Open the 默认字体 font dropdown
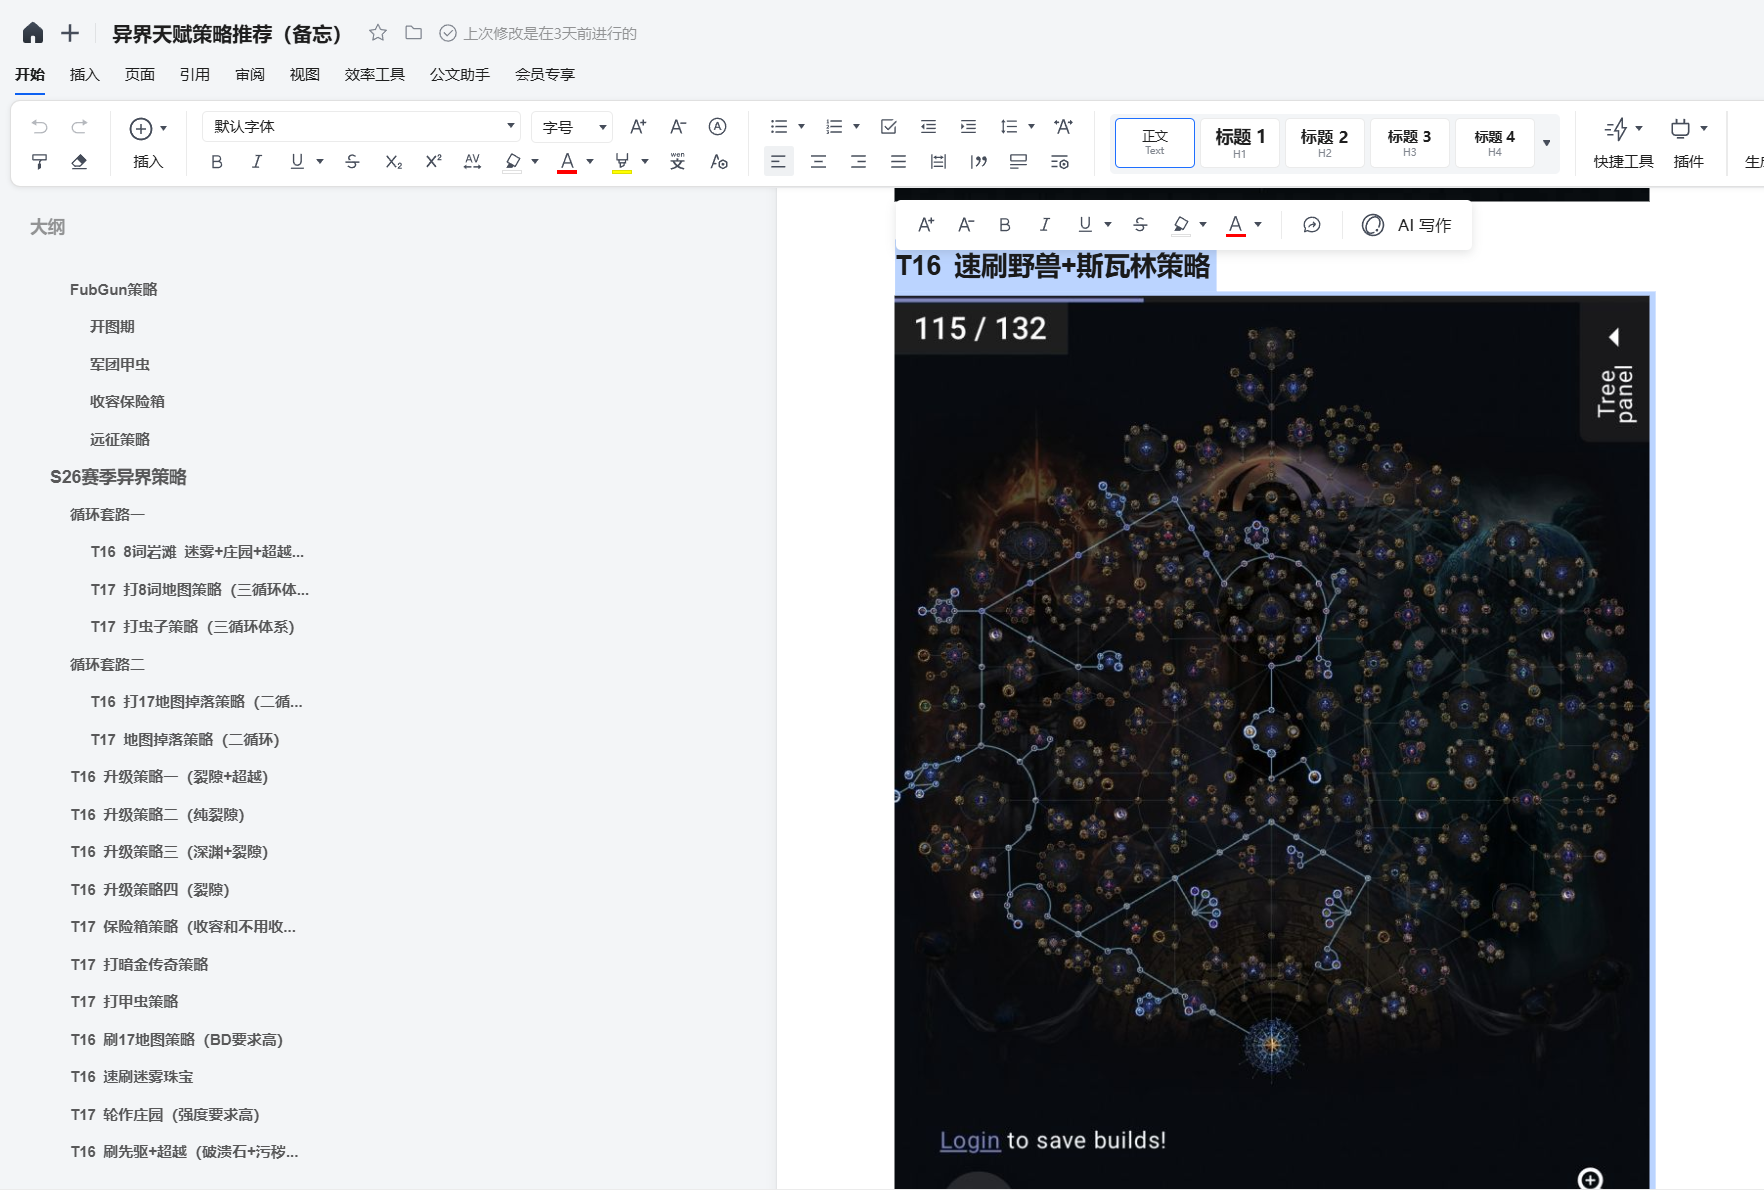The height and width of the screenshot is (1191, 1764). coord(361,127)
